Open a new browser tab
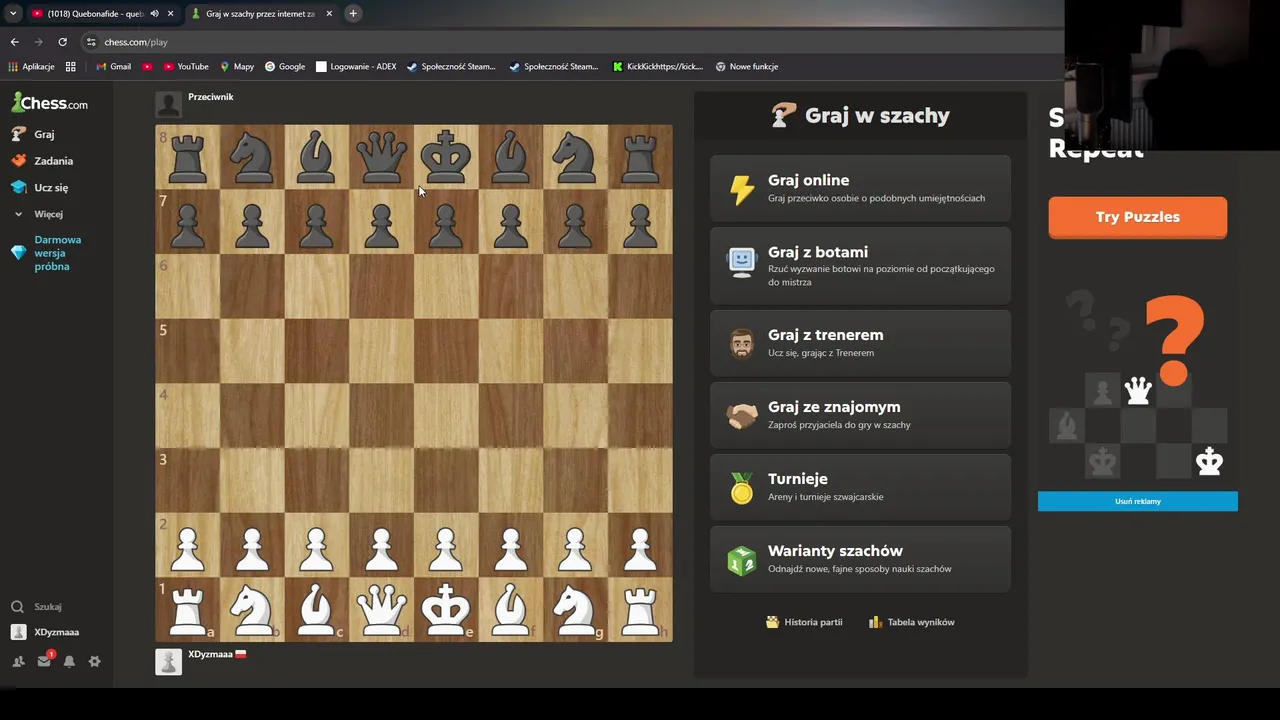This screenshot has height=720, width=1280. tap(353, 14)
